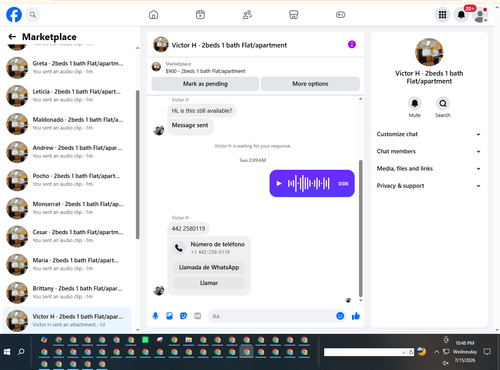The image size is (500, 370).
Task: Open the Windows notification center icon
Action: [487, 351]
